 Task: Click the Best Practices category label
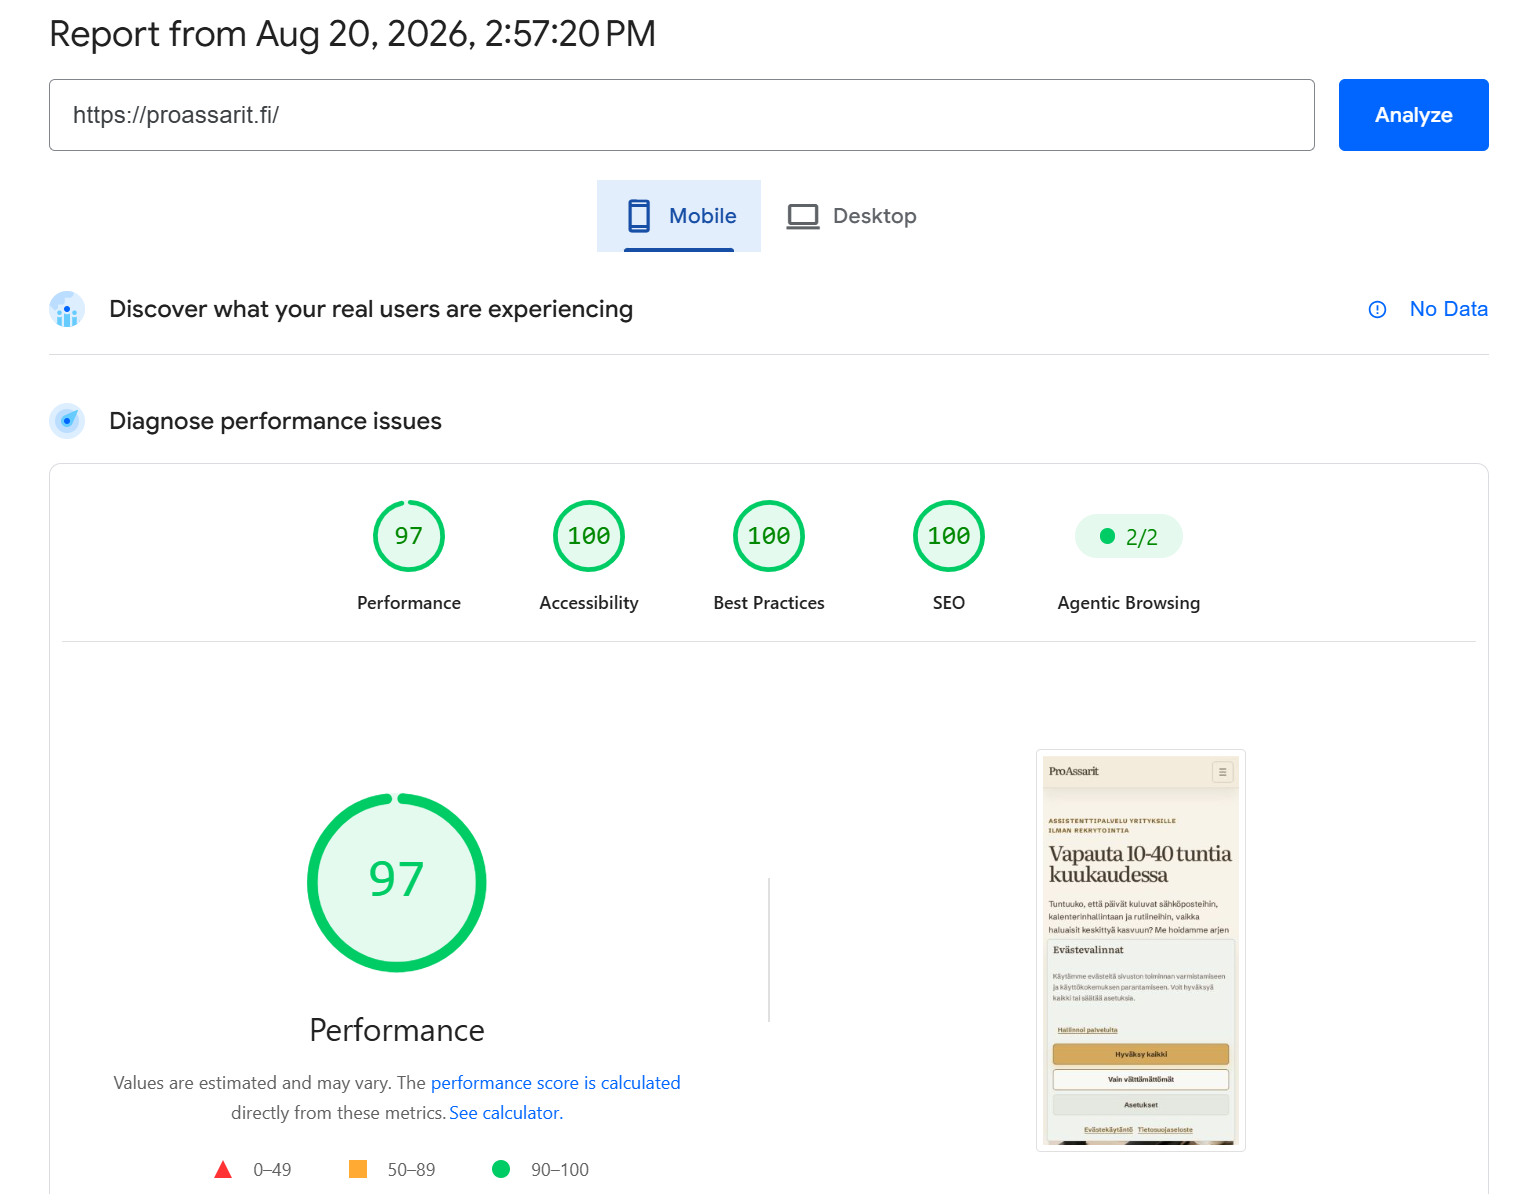(x=769, y=603)
